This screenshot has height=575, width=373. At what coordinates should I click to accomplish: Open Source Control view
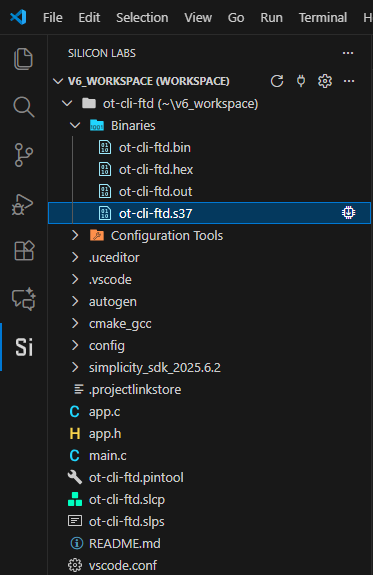tap(23, 155)
